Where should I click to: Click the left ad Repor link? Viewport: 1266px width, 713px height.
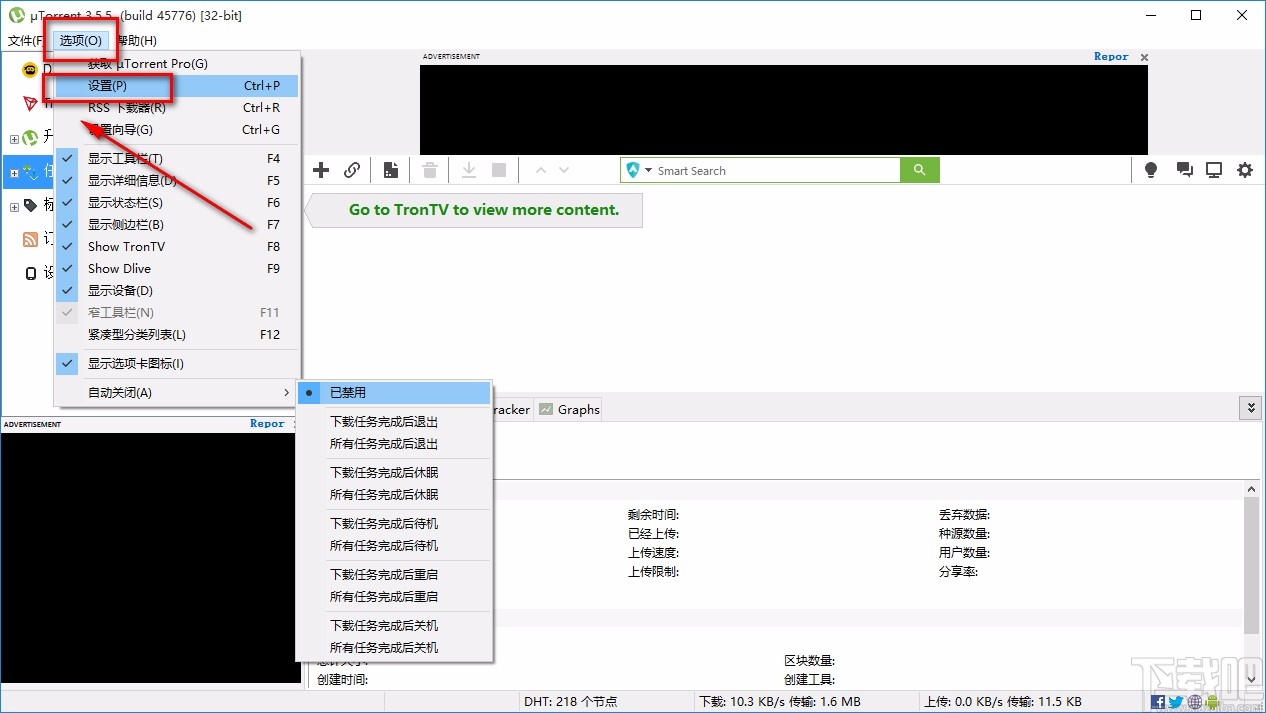267,424
